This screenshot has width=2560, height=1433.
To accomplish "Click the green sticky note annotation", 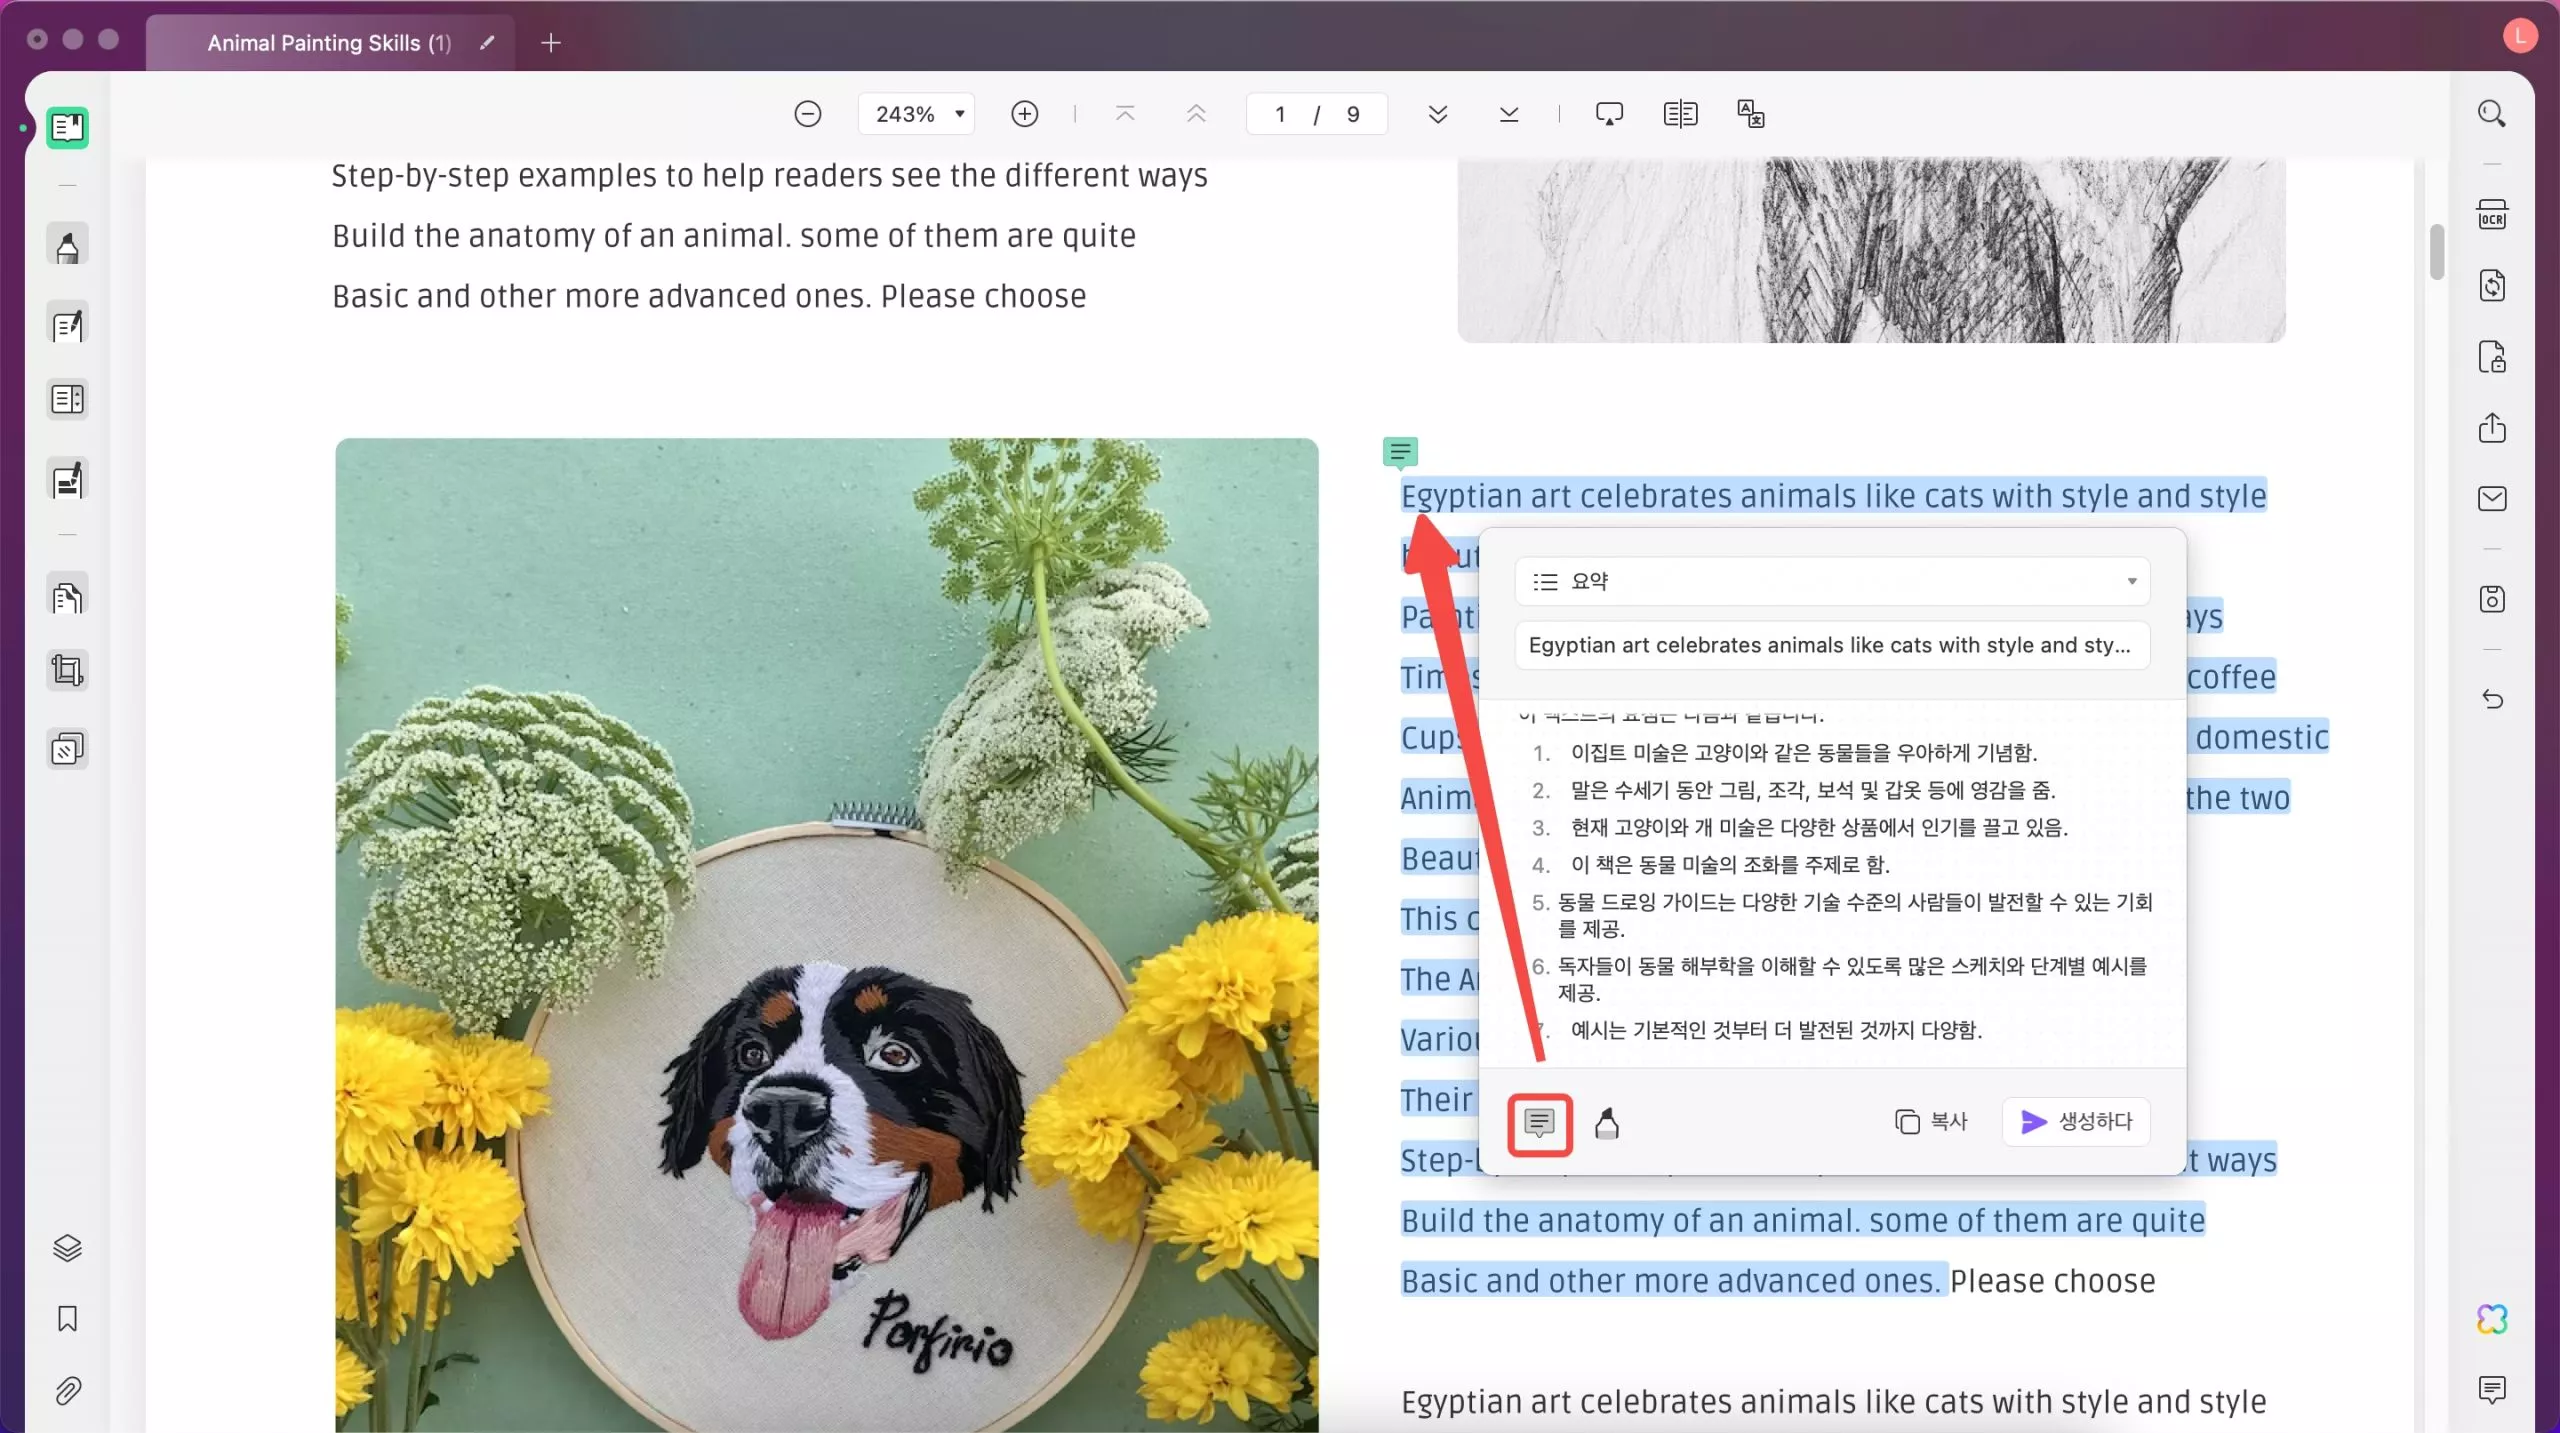I will pyautogui.click(x=1400, y=453).
